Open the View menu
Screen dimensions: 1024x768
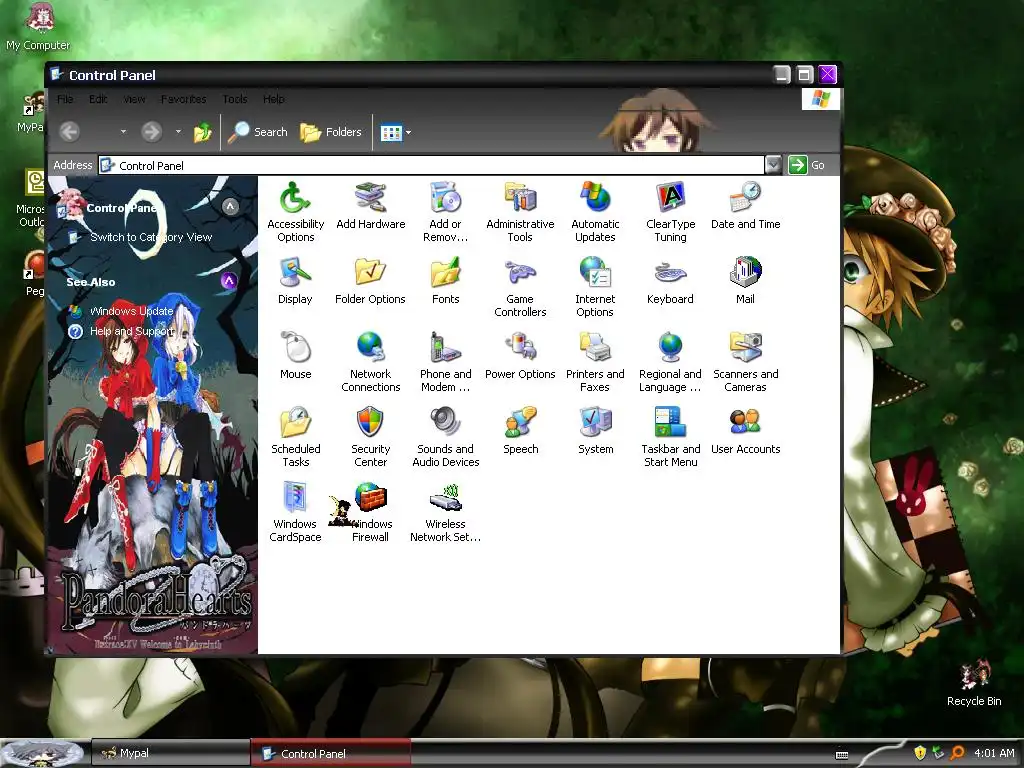134,99
